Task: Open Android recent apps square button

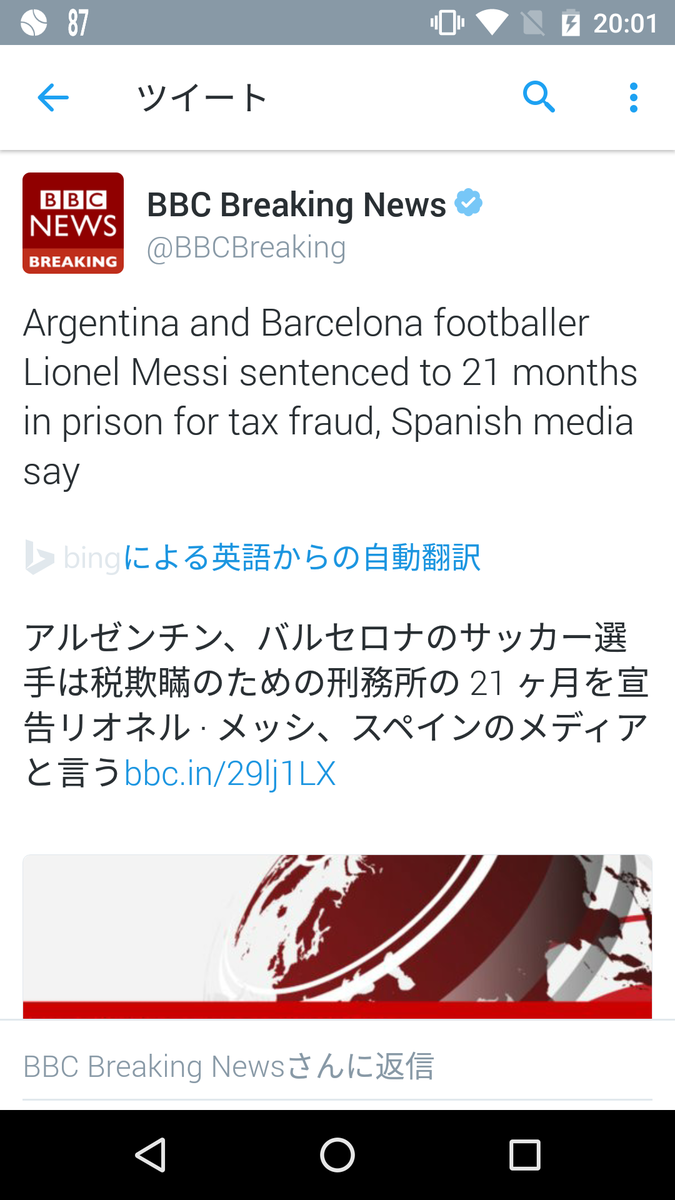Action: (x=524, y=1155)
